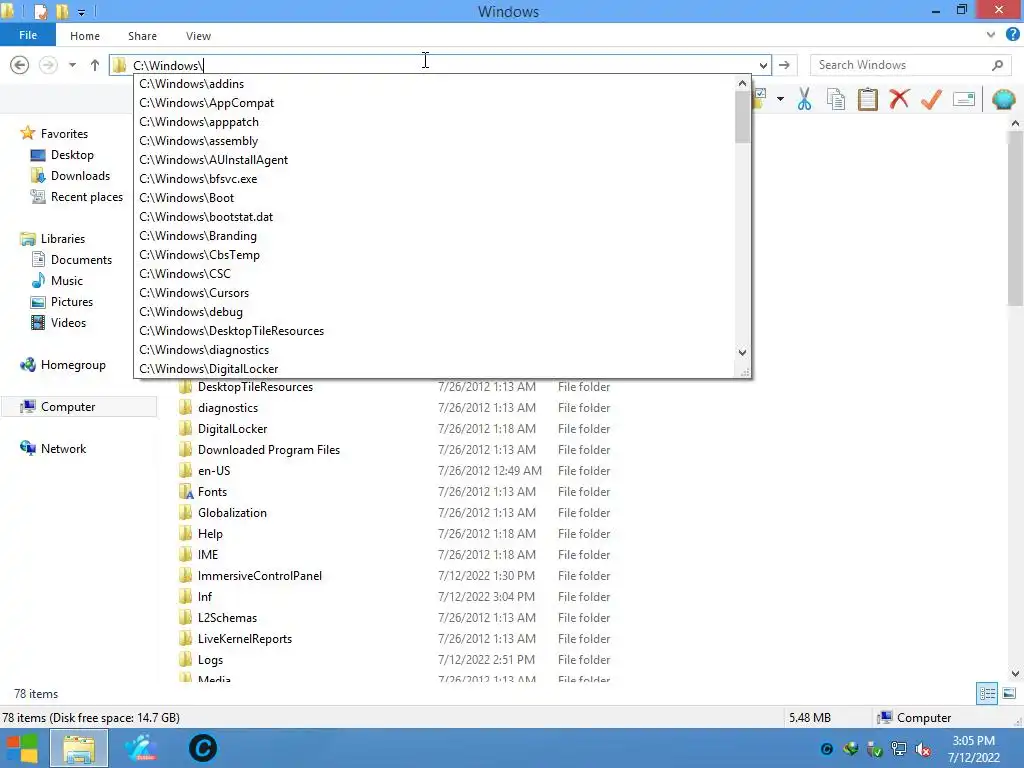The height and width of the screenshot is (768, 1024).
Task: Click the Cut scissors icon
Action: [804, 99]
